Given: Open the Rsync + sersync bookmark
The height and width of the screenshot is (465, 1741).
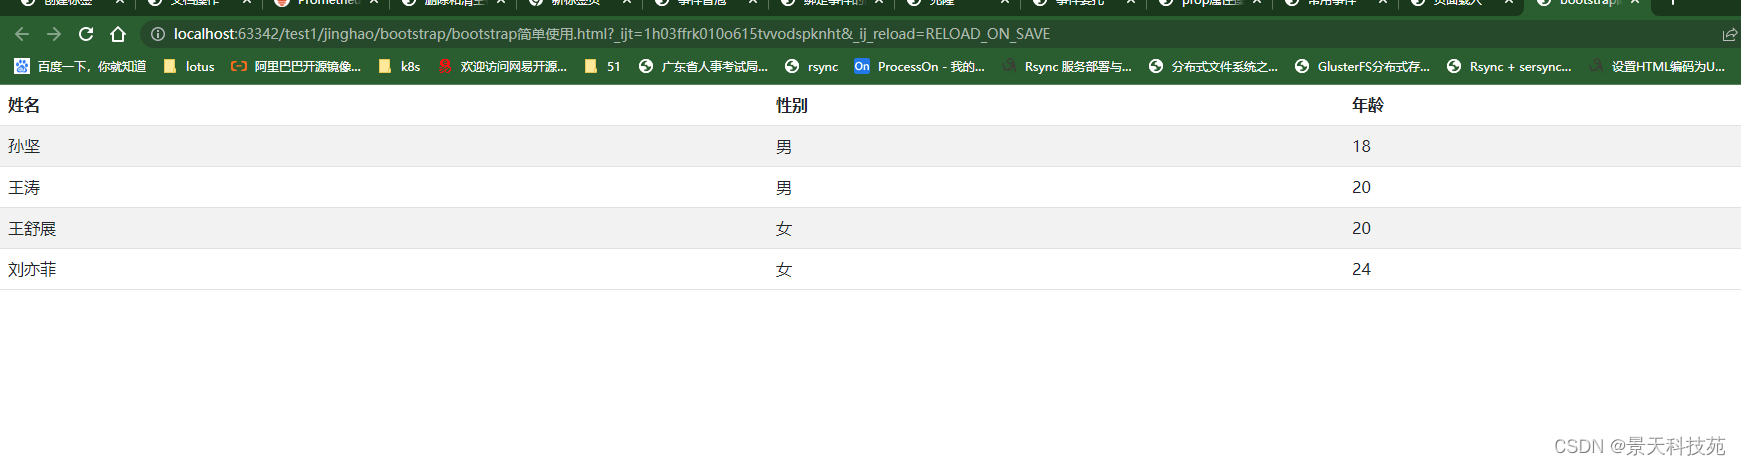Looking at the screenshot, I should 1509,66.
